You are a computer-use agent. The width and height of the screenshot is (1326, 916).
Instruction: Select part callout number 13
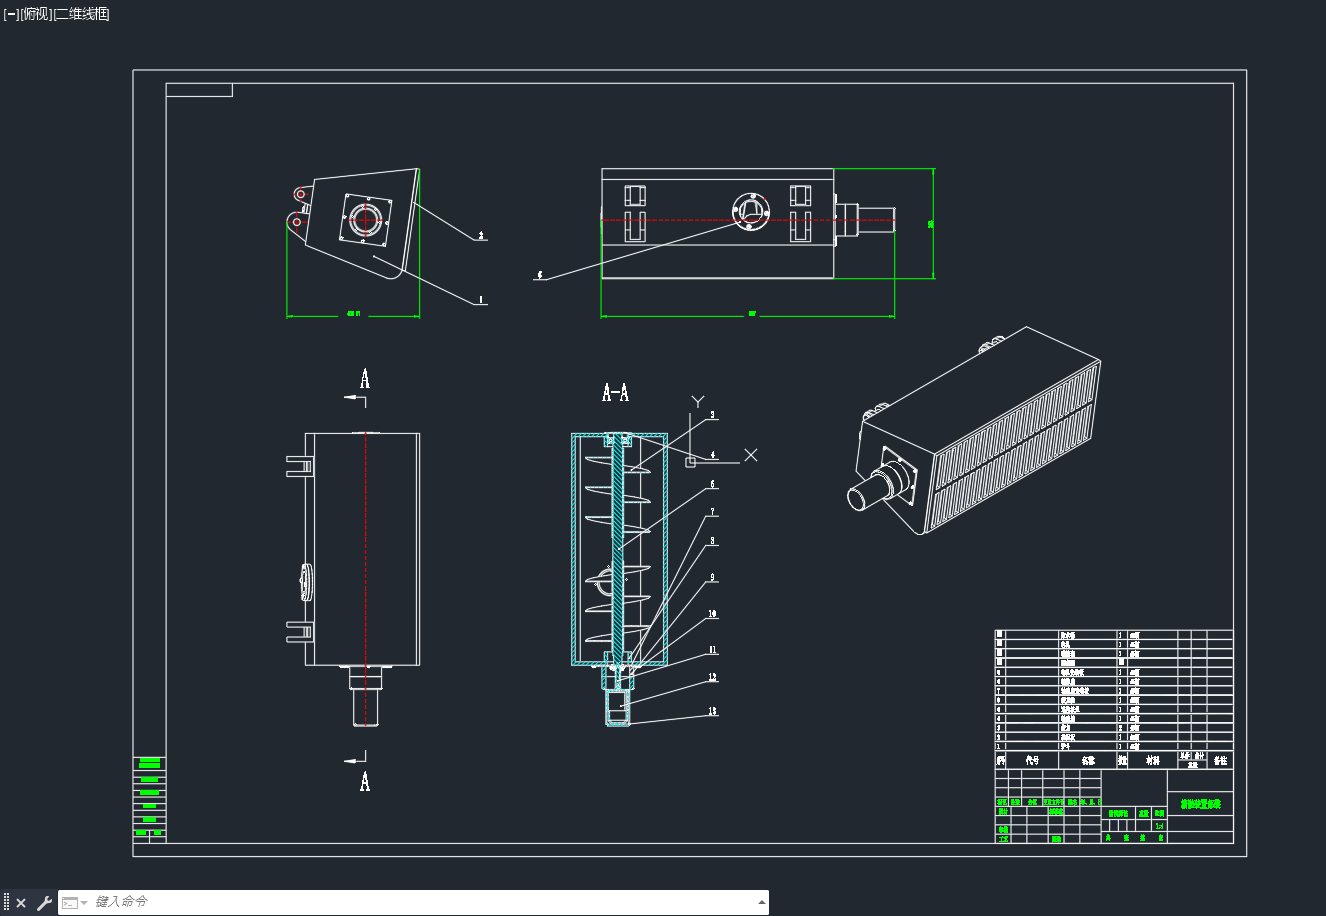click(713, 711)
